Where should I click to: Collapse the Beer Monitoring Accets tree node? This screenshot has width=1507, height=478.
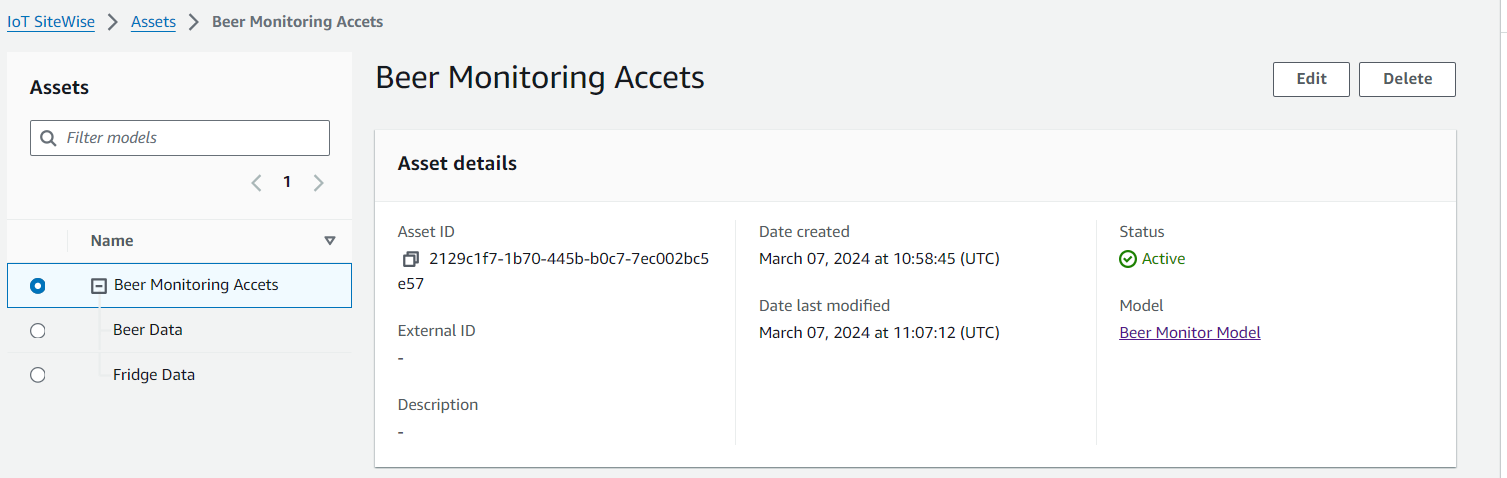pyautogui.click(x=98, y=286)
